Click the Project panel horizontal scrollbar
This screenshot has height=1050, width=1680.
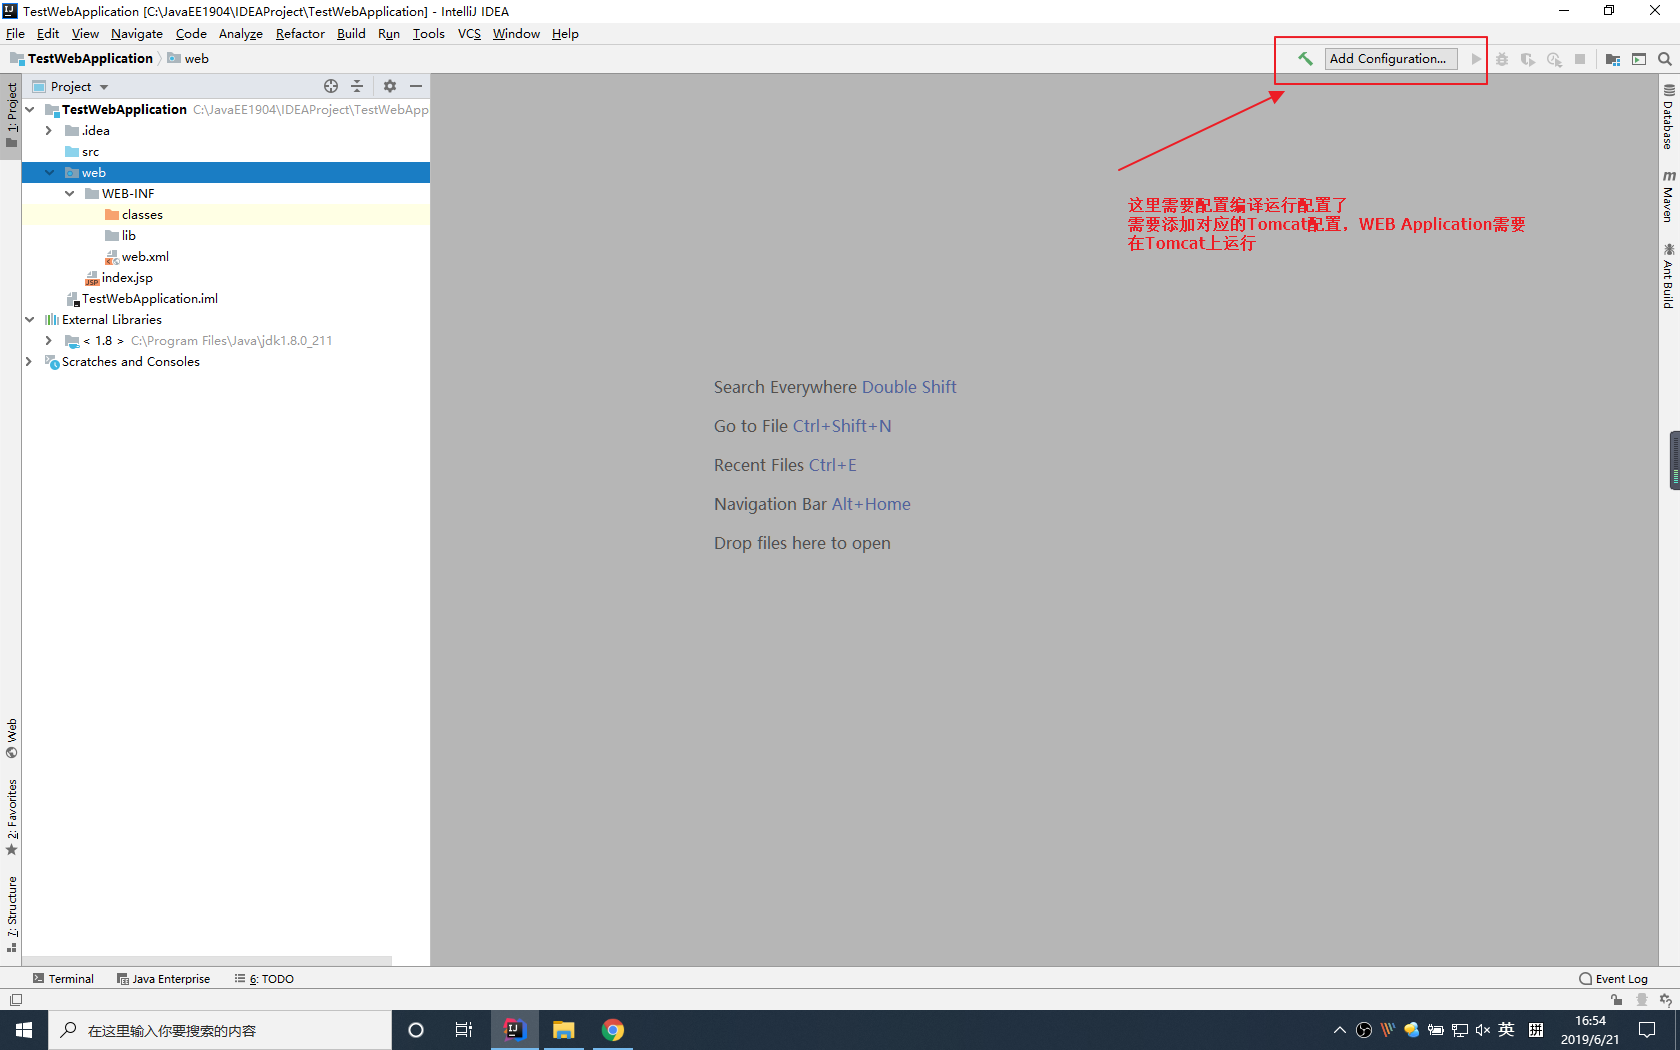click(x=207, y=961)
